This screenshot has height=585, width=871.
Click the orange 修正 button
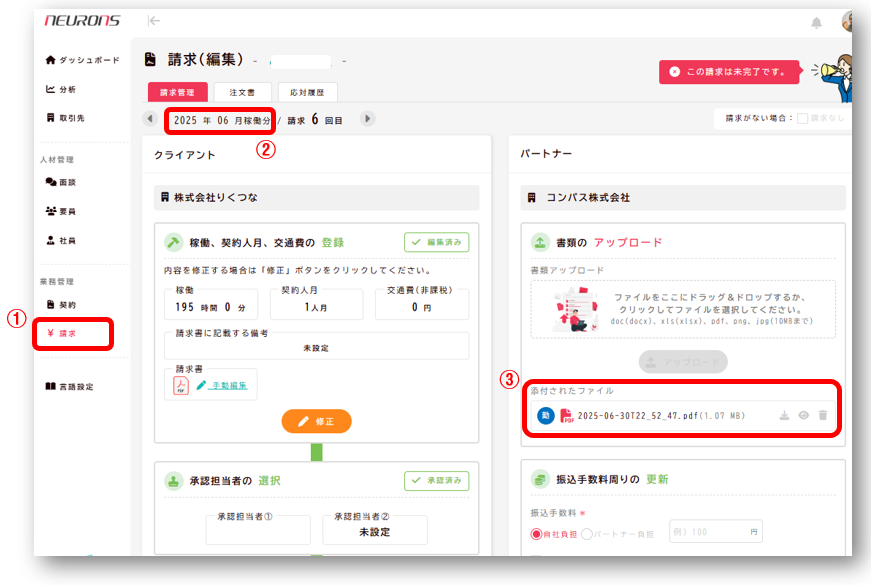coord(316,422)
